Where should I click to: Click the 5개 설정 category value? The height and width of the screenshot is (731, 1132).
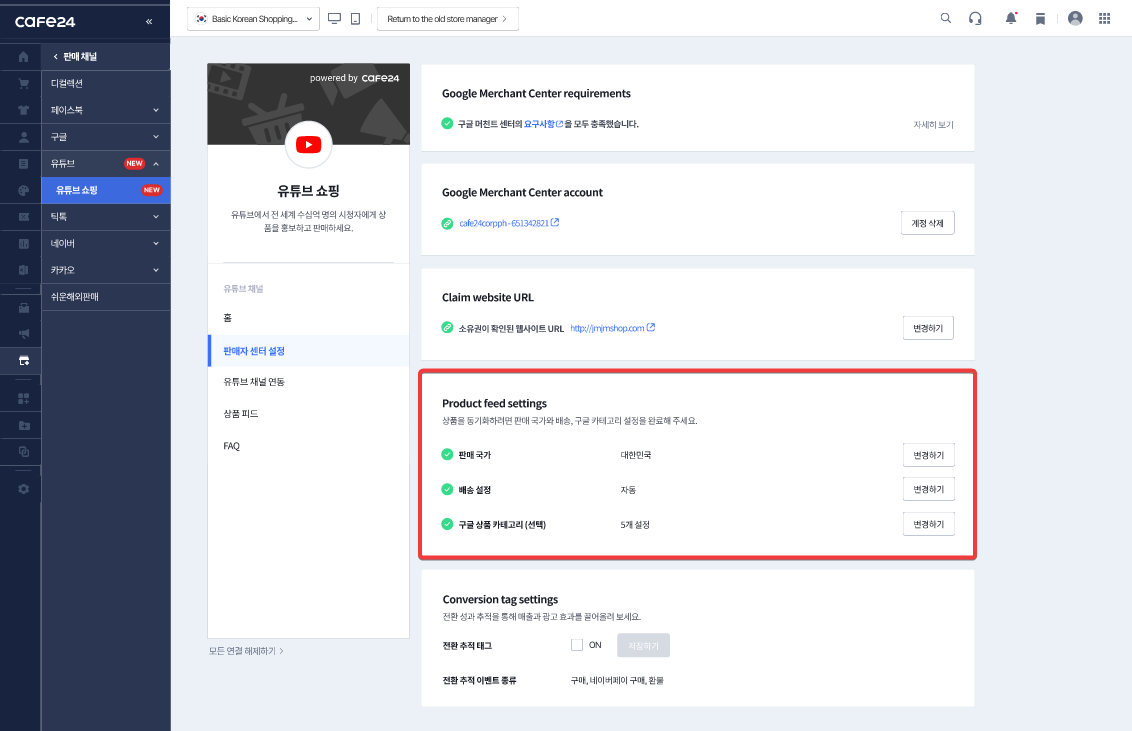[635, 525]
